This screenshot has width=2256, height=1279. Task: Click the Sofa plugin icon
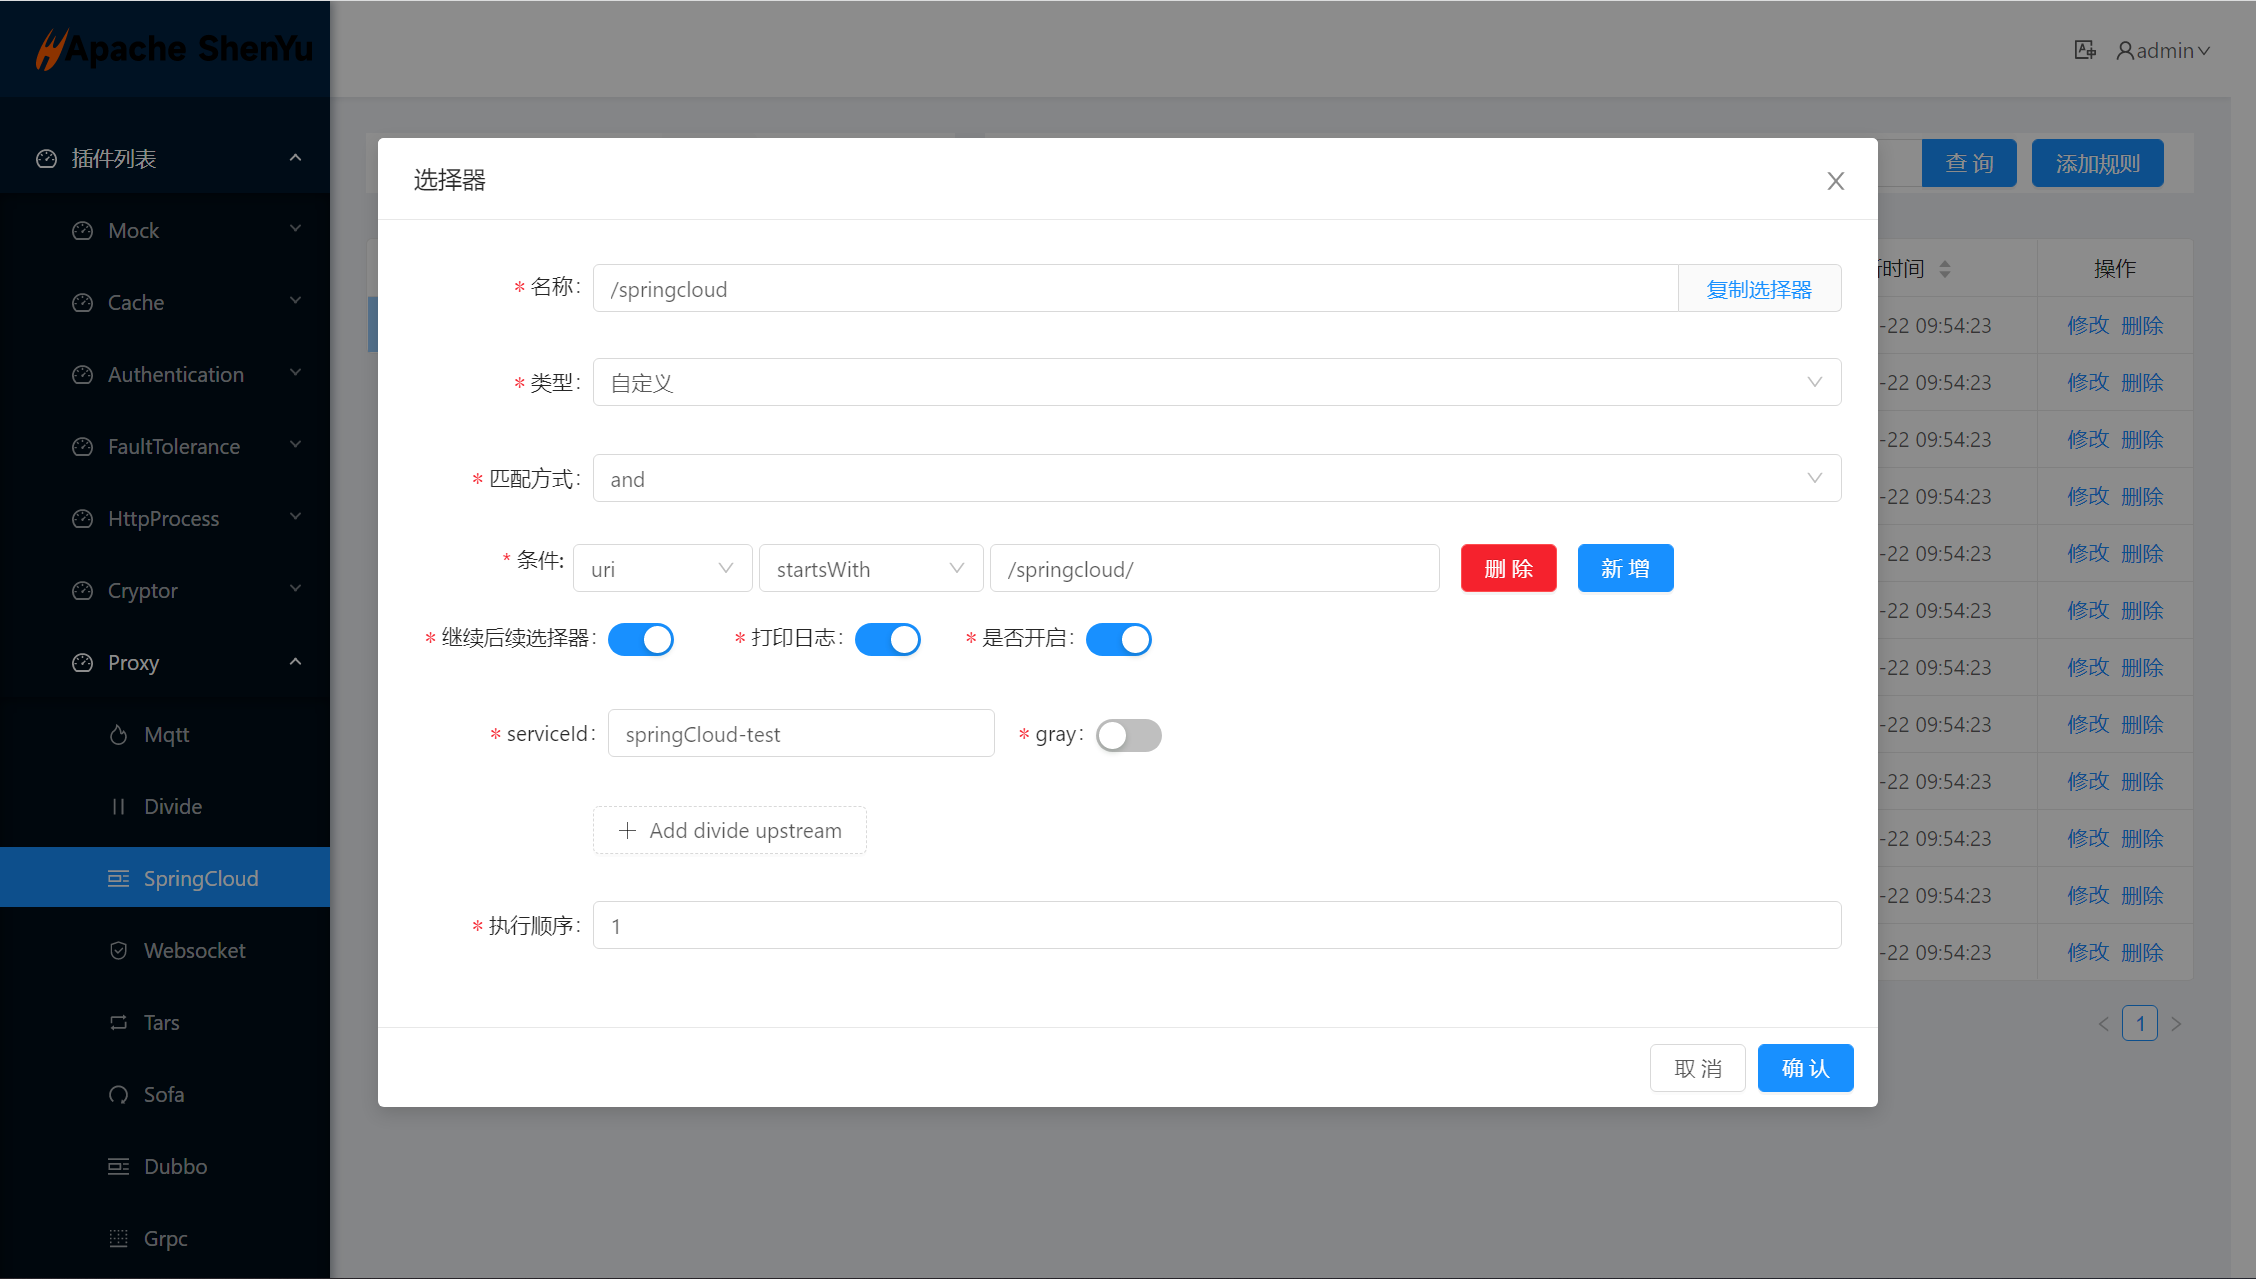pyautogui.click(x=118, y=1095)
